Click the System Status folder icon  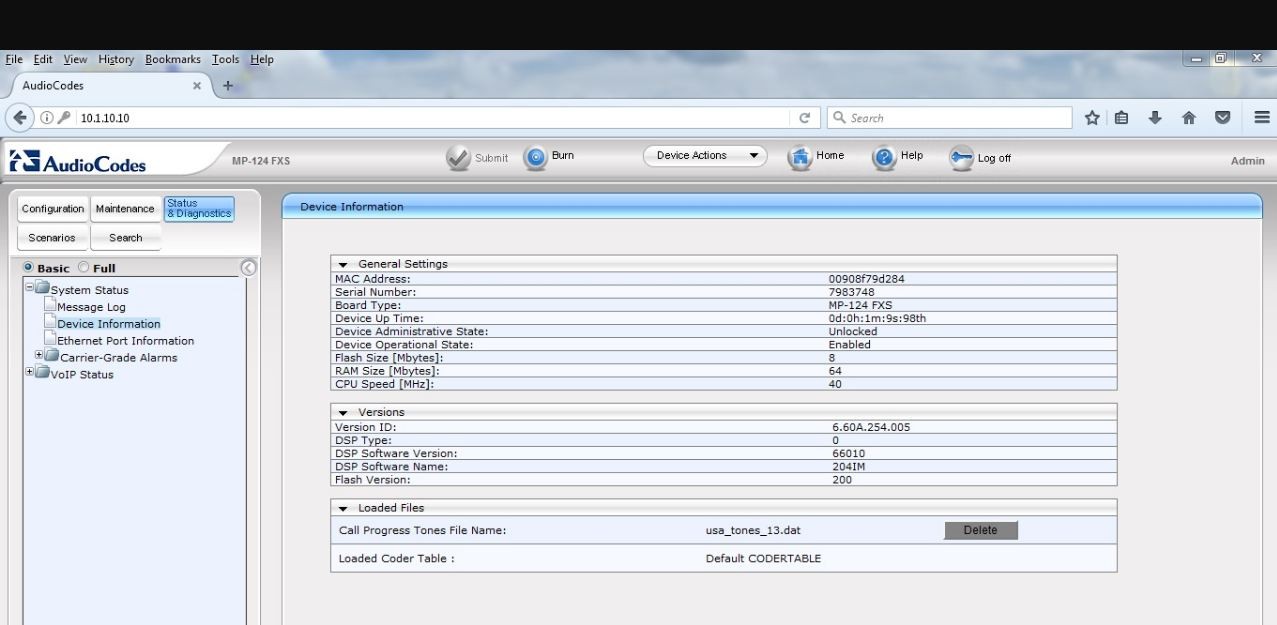pyautogui.click(x=42, y=290)
